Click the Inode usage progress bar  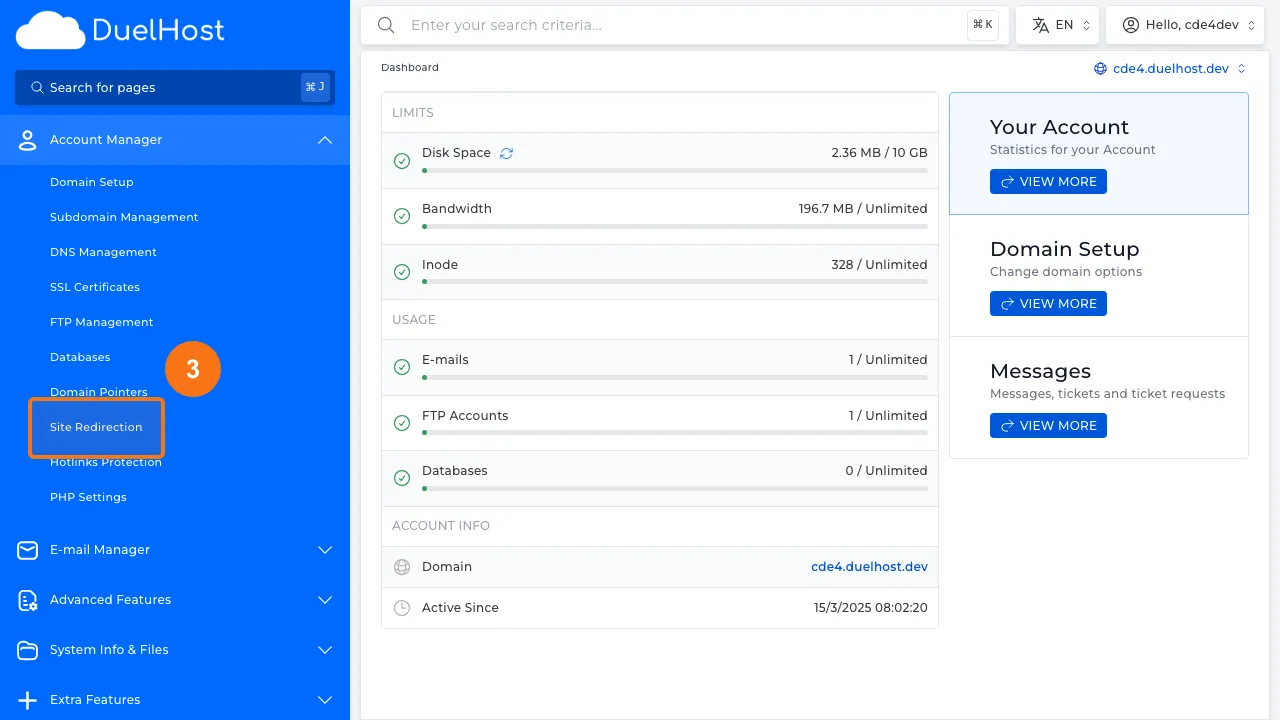coord(674,281)
